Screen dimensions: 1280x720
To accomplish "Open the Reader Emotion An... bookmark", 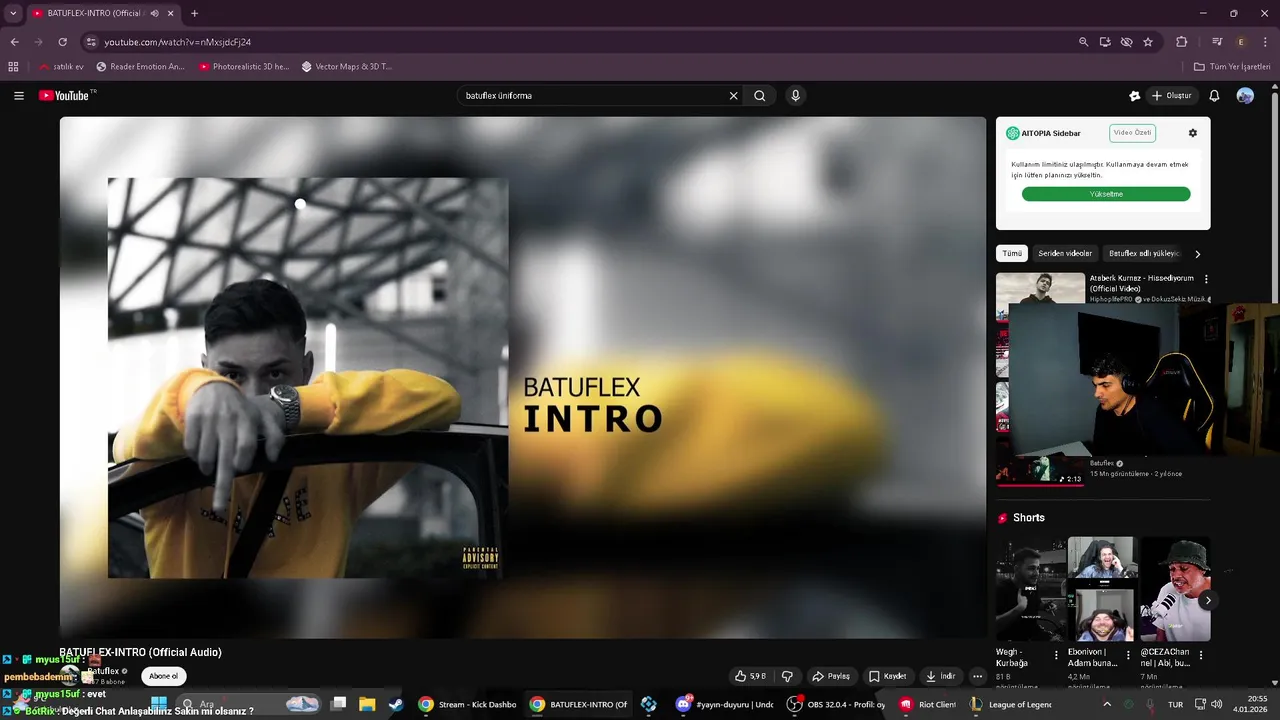I will [141, 67].
